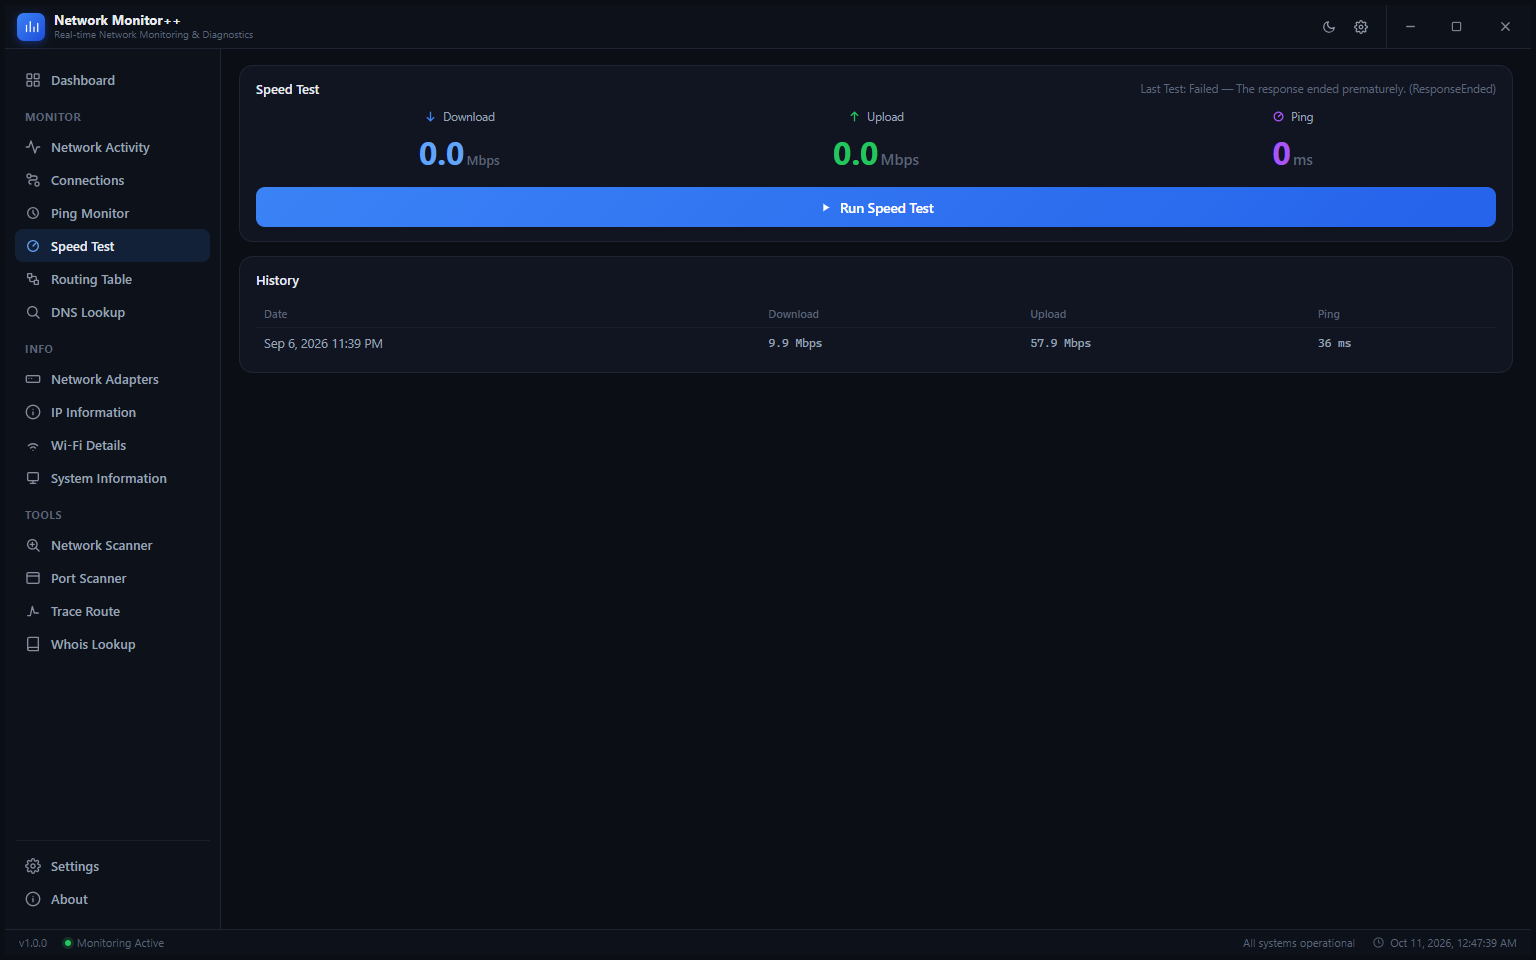Click the 57.9 Mbps upload value

1061,343
